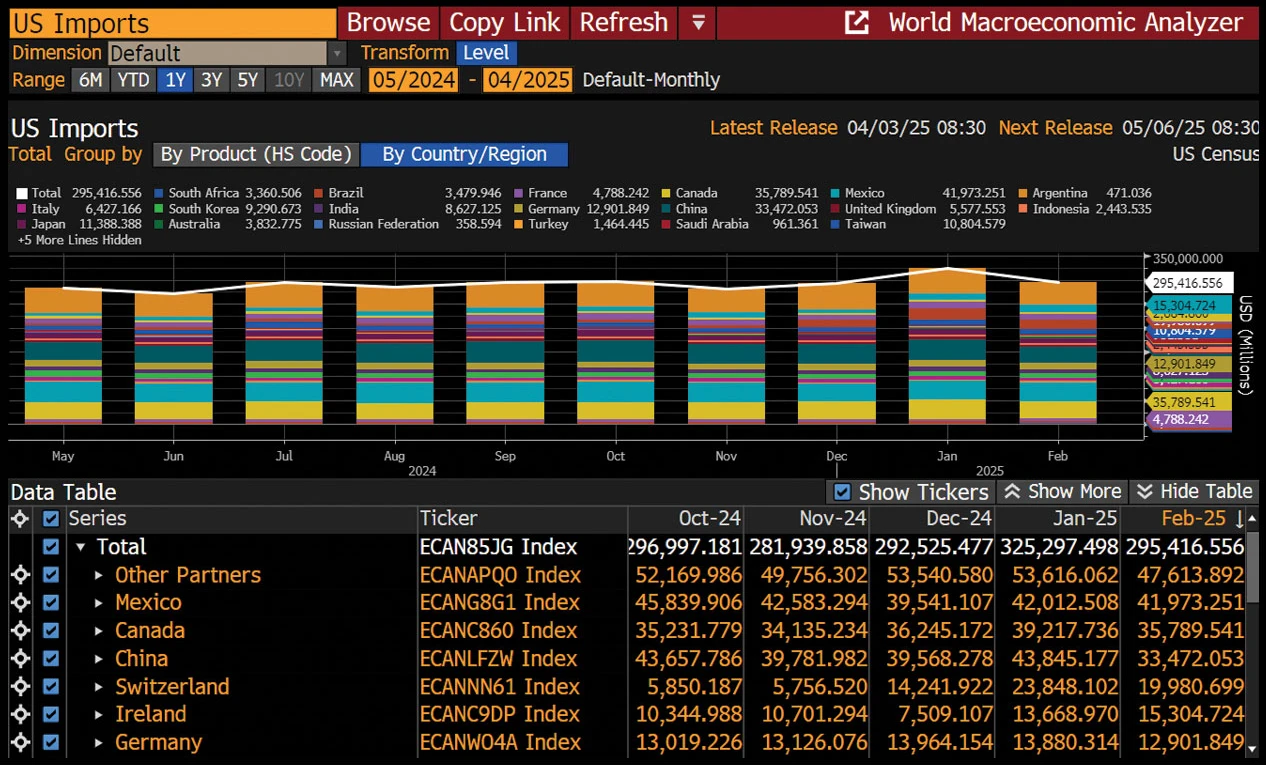
Task: Click the Copy Link button
Action: [x=505, y=22]
